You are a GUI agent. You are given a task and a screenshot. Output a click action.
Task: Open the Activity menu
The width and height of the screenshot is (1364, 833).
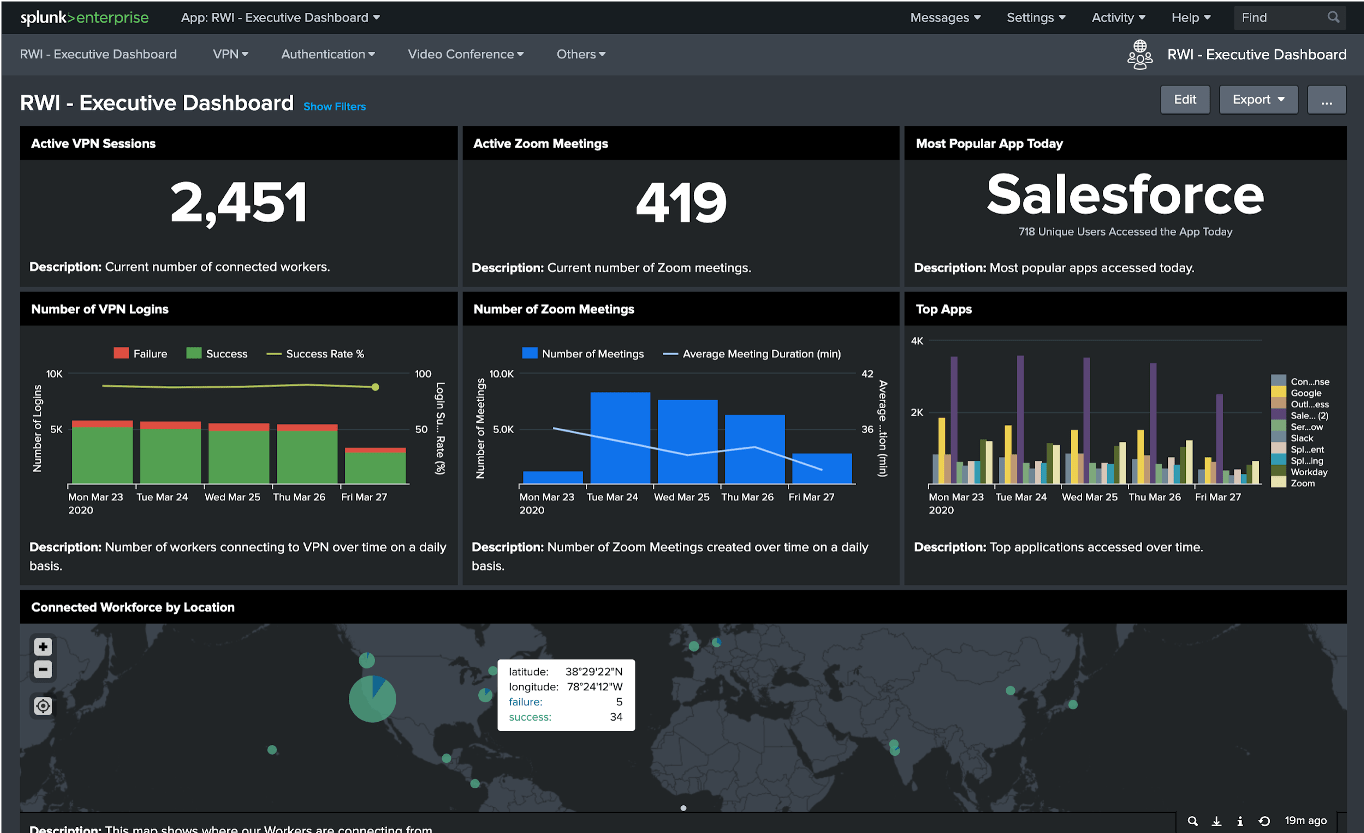pyautogui.click(x=1117, y=17)
